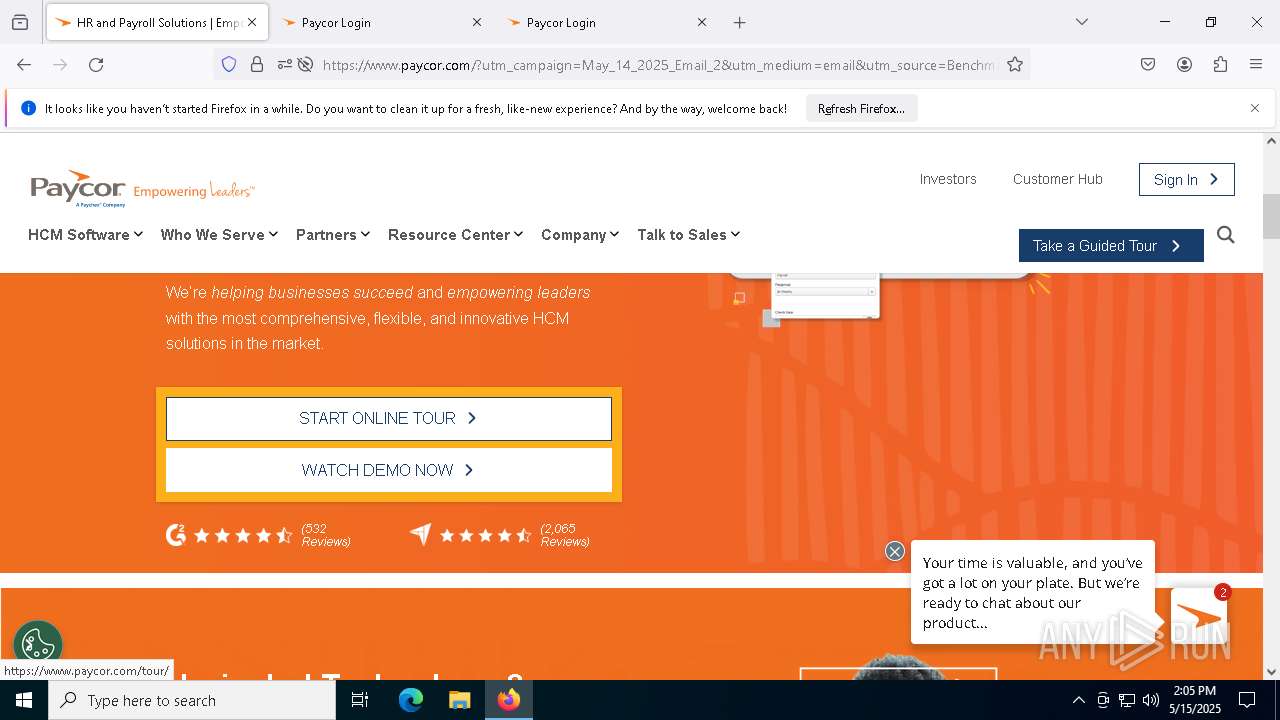Click the Sign In button
1280x720 pixels.
(x=1187, y=179)
